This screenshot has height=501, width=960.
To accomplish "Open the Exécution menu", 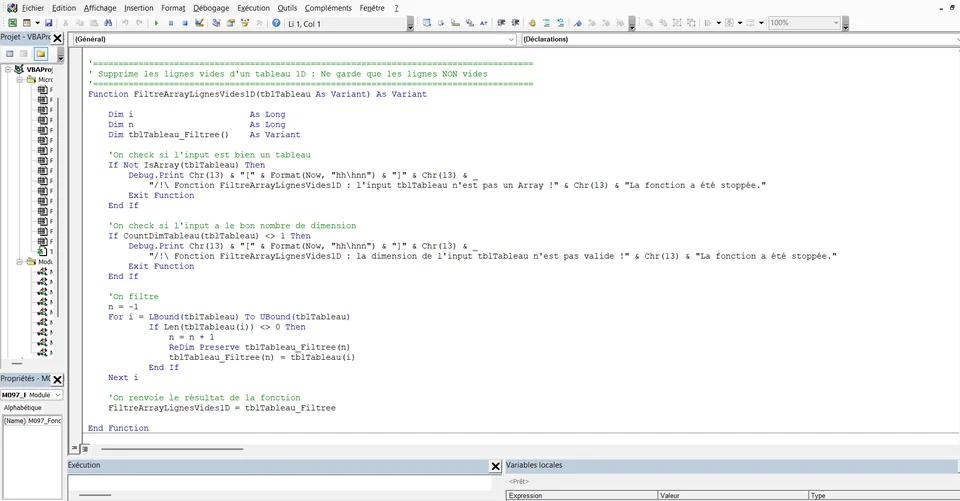I will (x=253, y=8).
